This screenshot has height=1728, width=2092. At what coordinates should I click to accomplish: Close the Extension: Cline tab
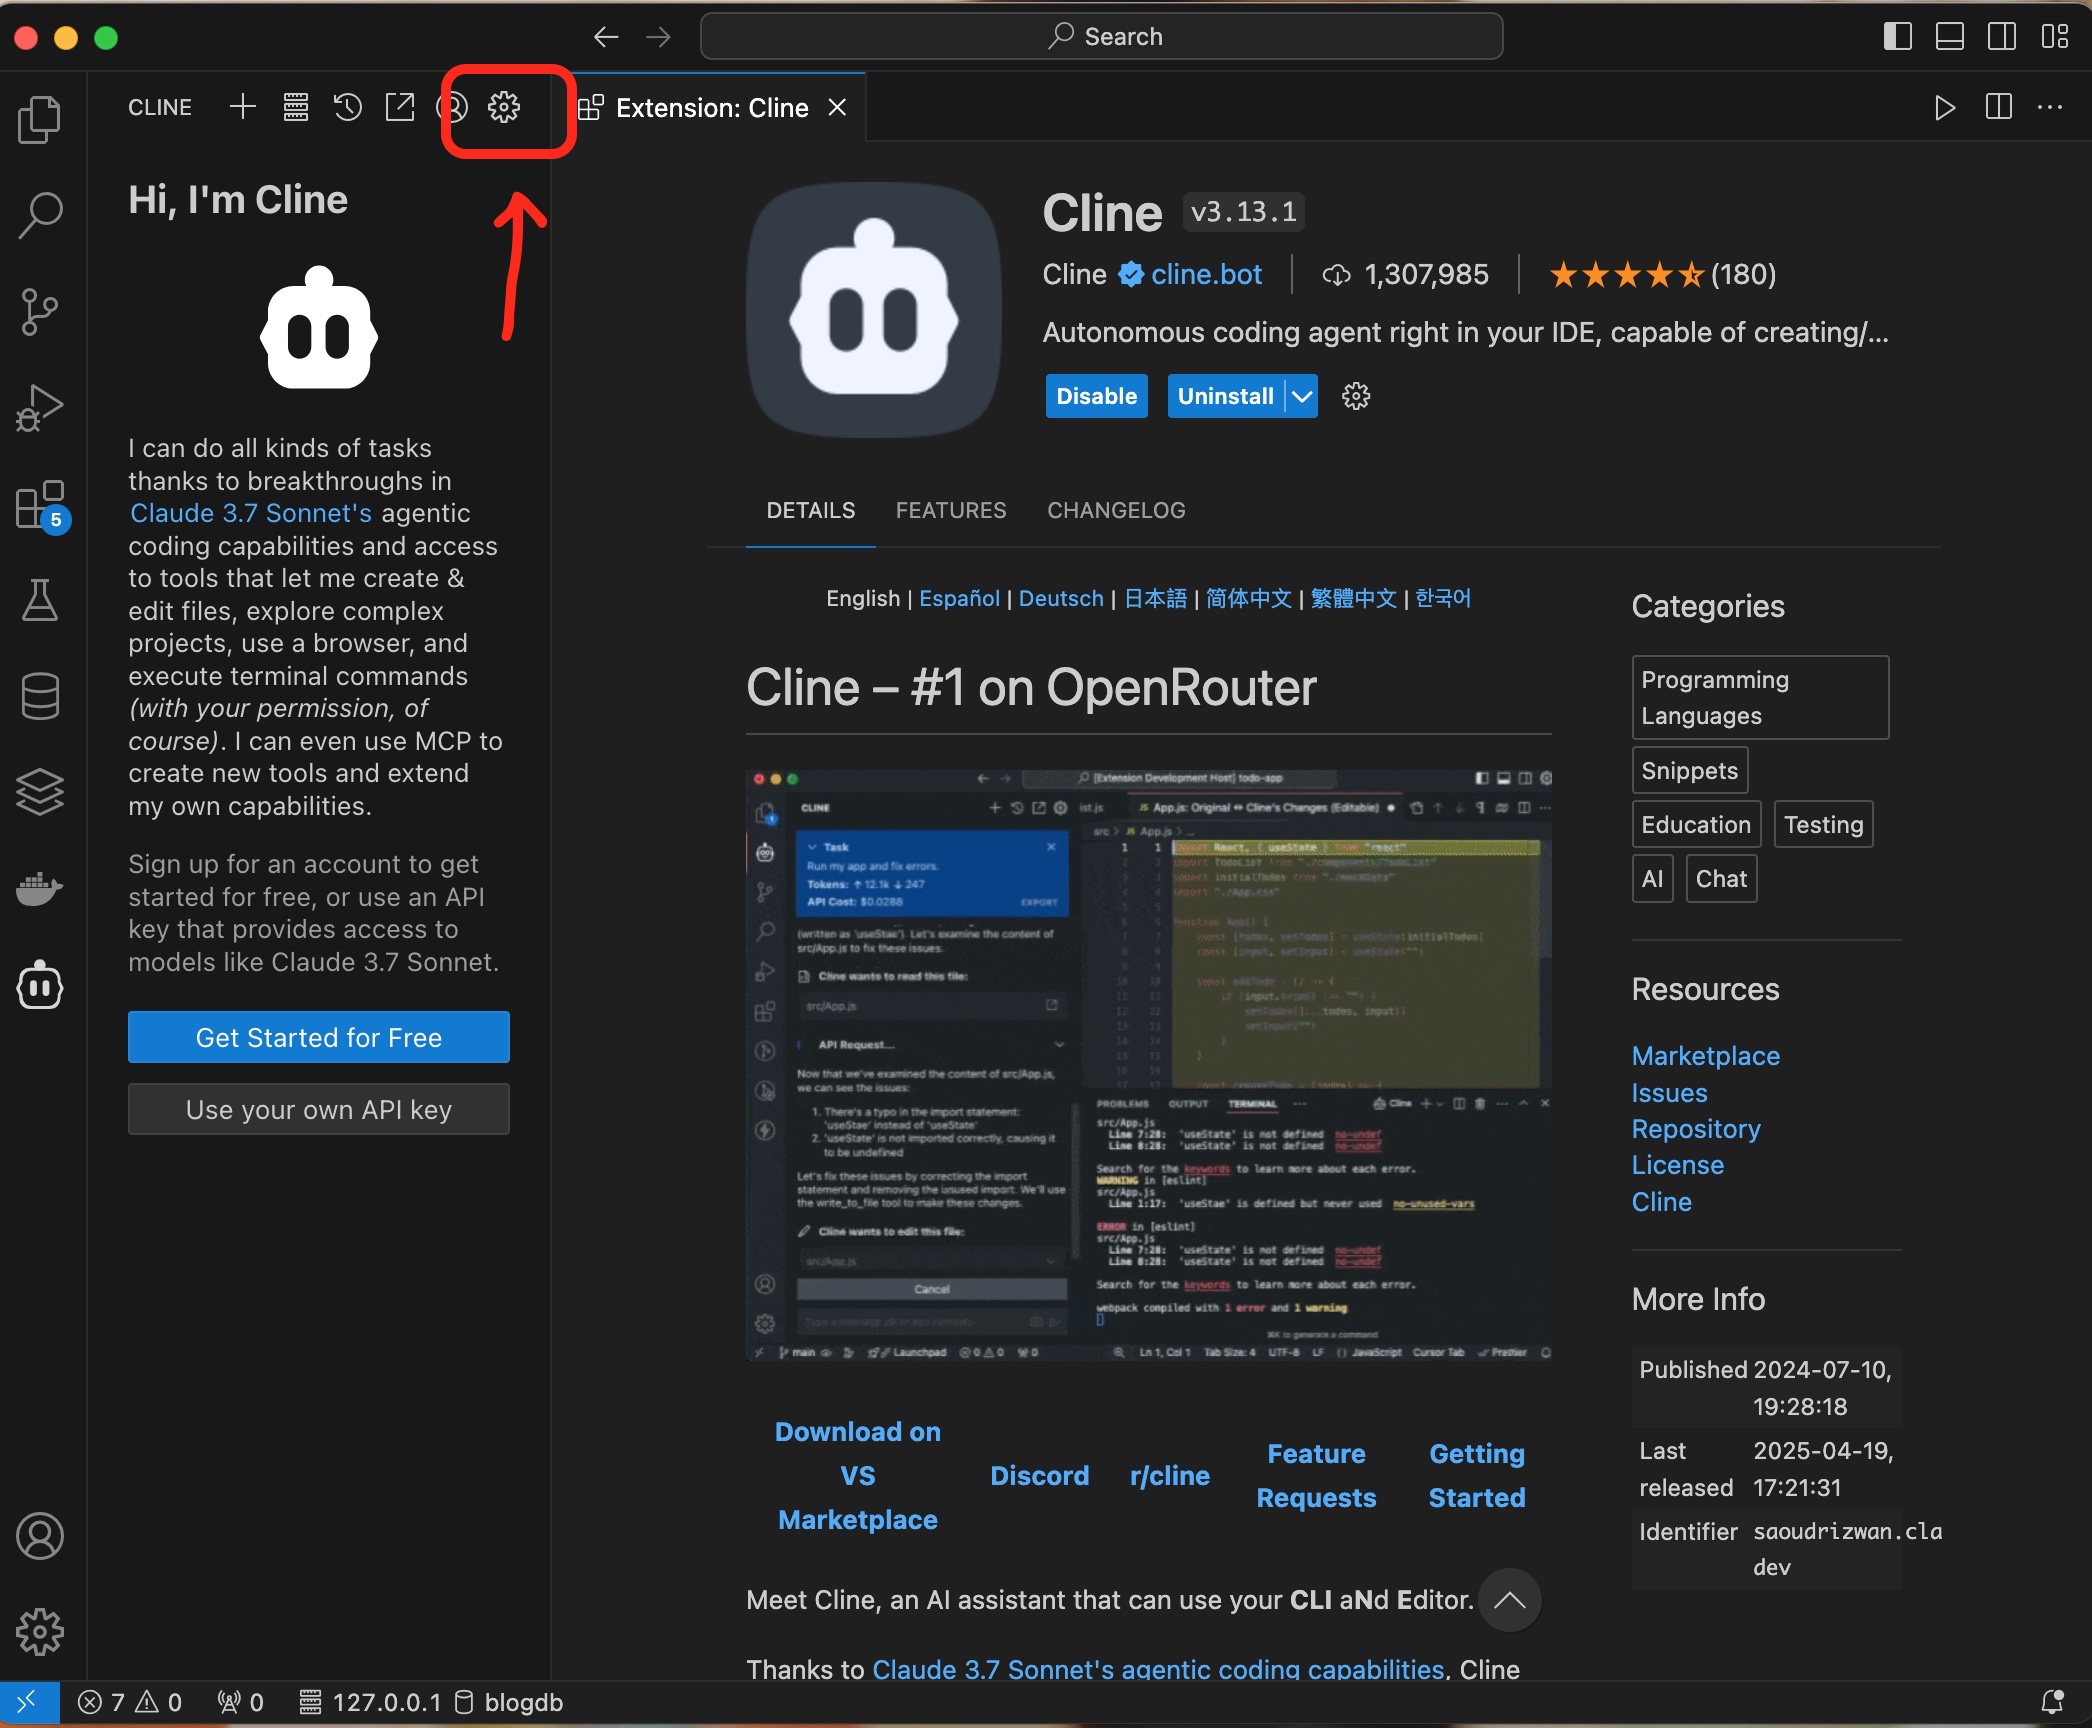pyautogui.click(x=837, y=107)
